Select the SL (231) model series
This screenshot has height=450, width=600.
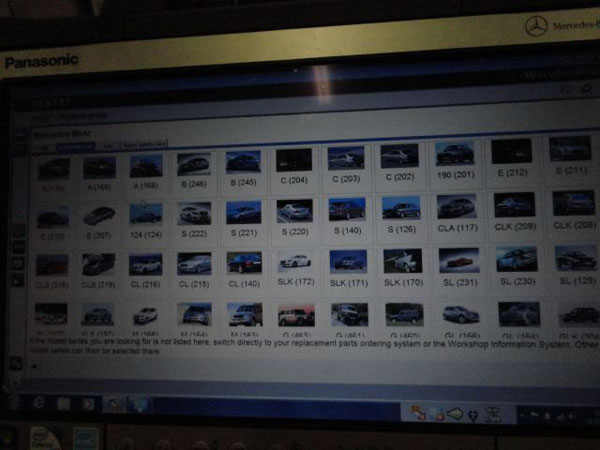point(460,268)
